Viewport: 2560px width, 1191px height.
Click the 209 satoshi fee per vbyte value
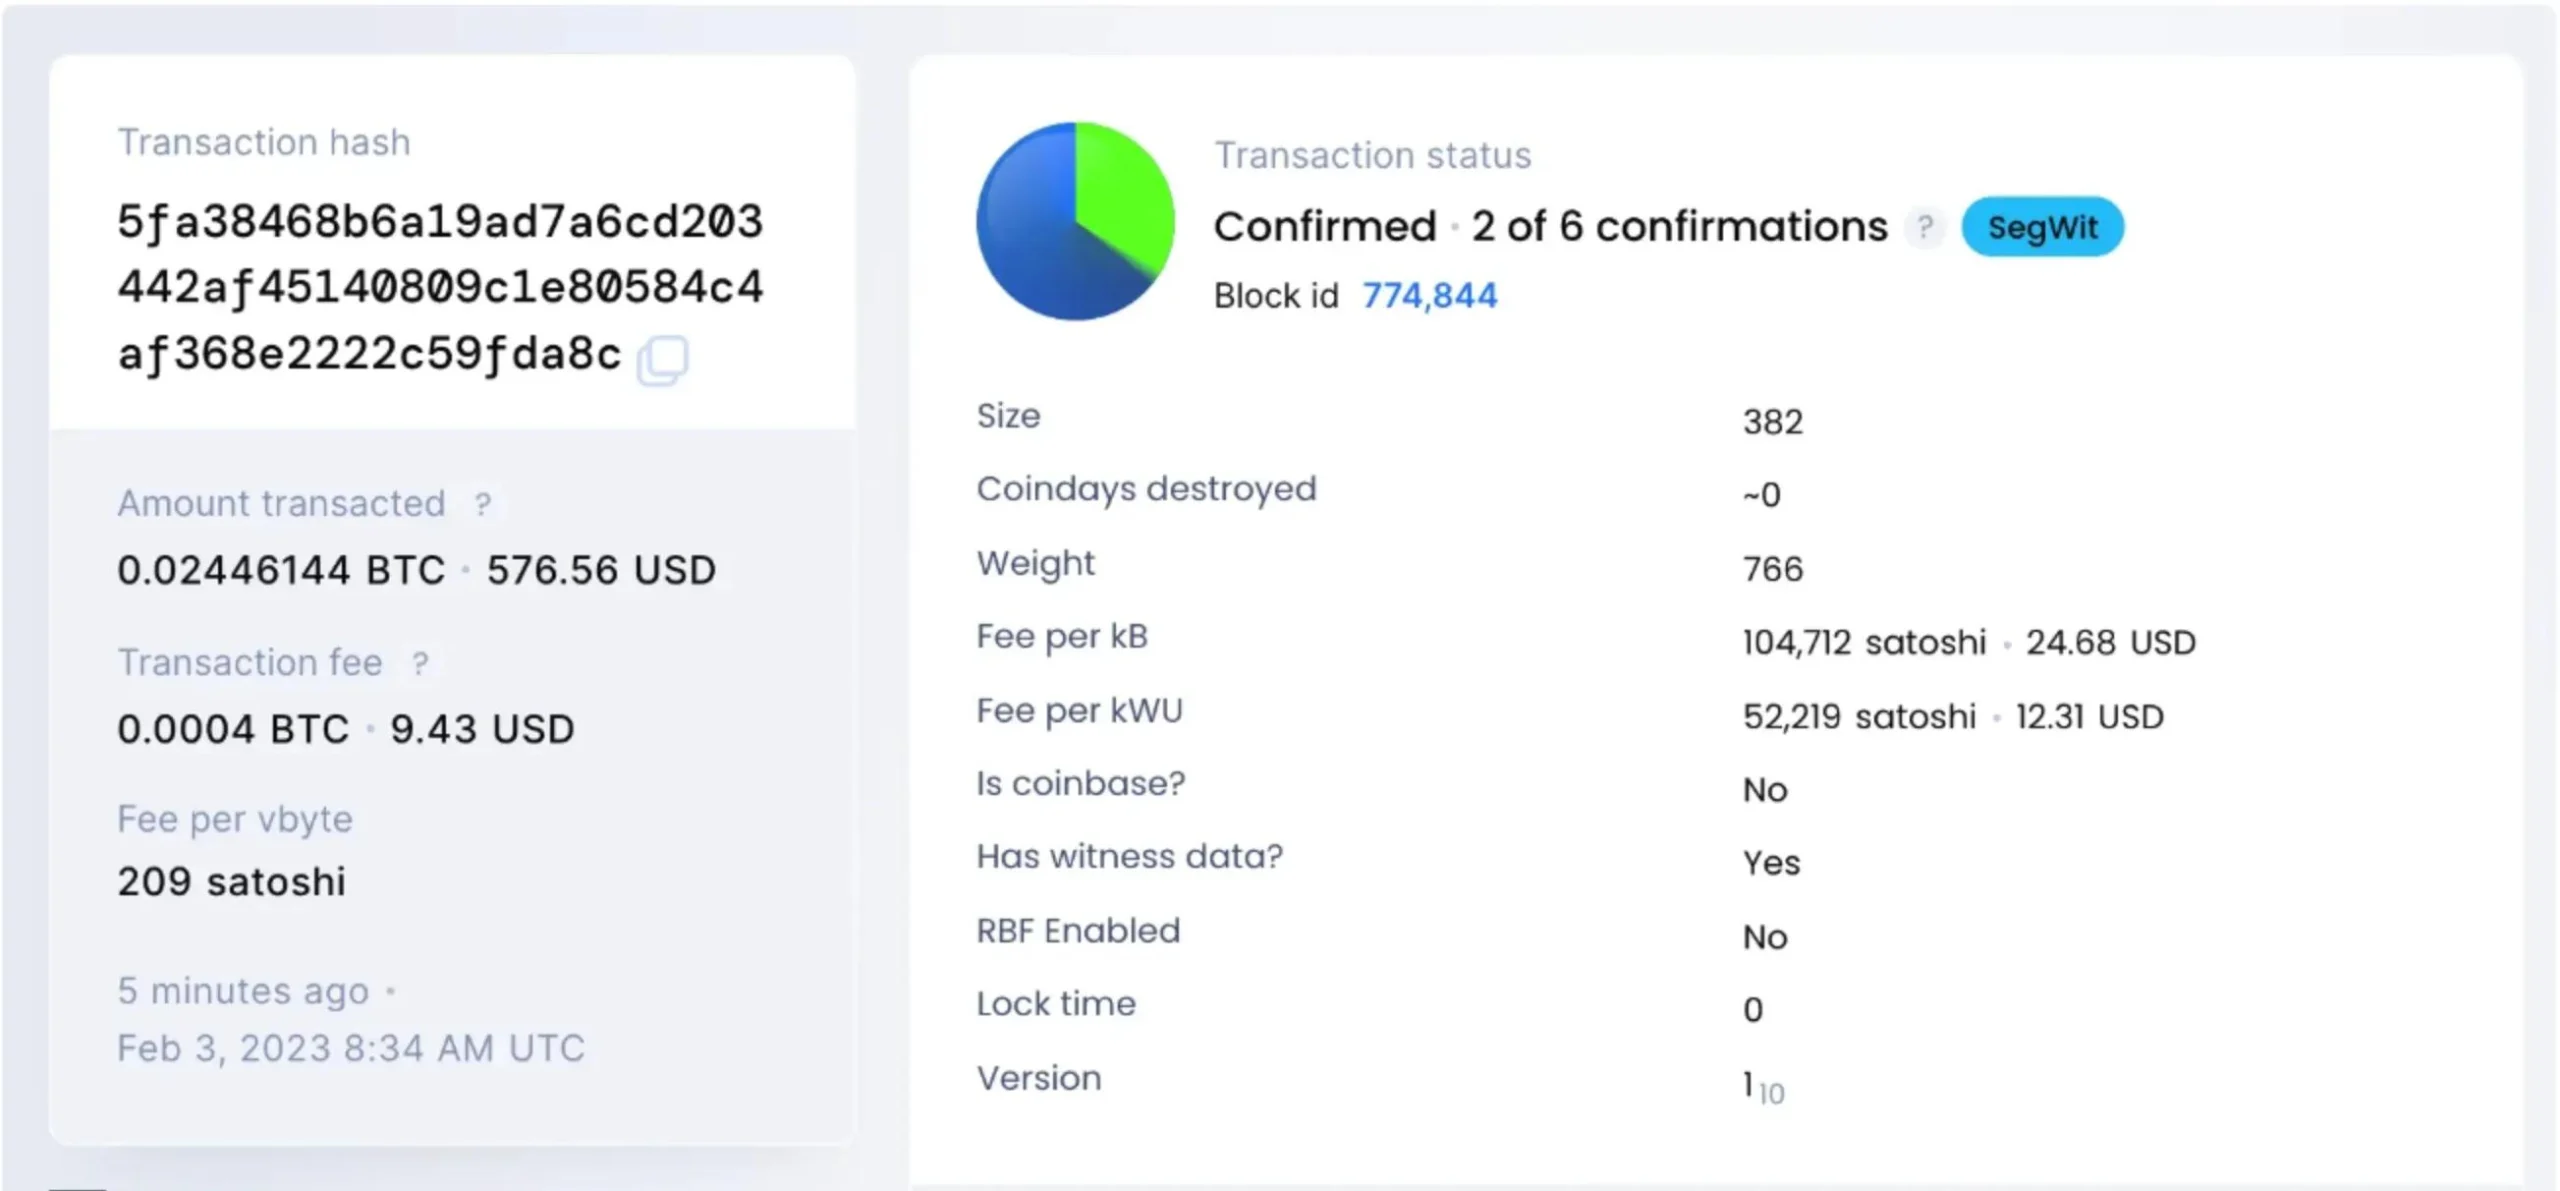coord(231,882)
